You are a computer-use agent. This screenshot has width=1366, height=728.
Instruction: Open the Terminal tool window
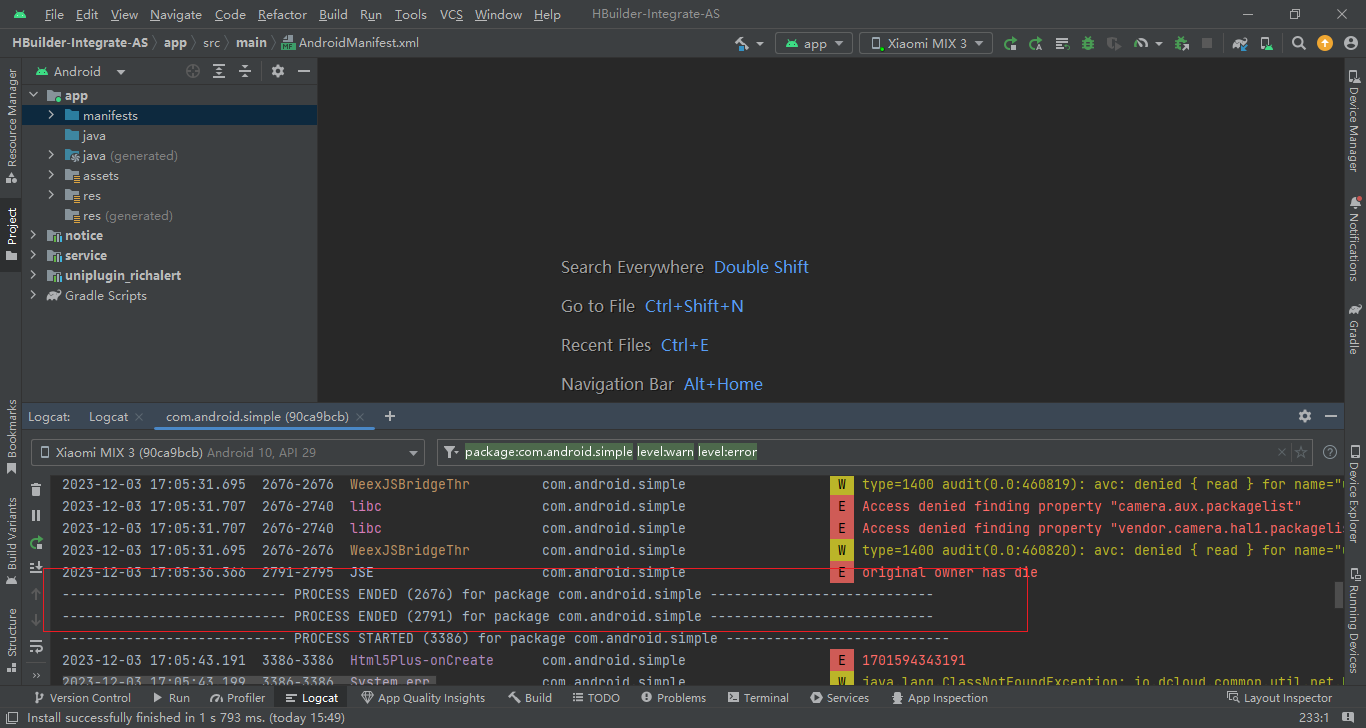click(x=756, y=698)
